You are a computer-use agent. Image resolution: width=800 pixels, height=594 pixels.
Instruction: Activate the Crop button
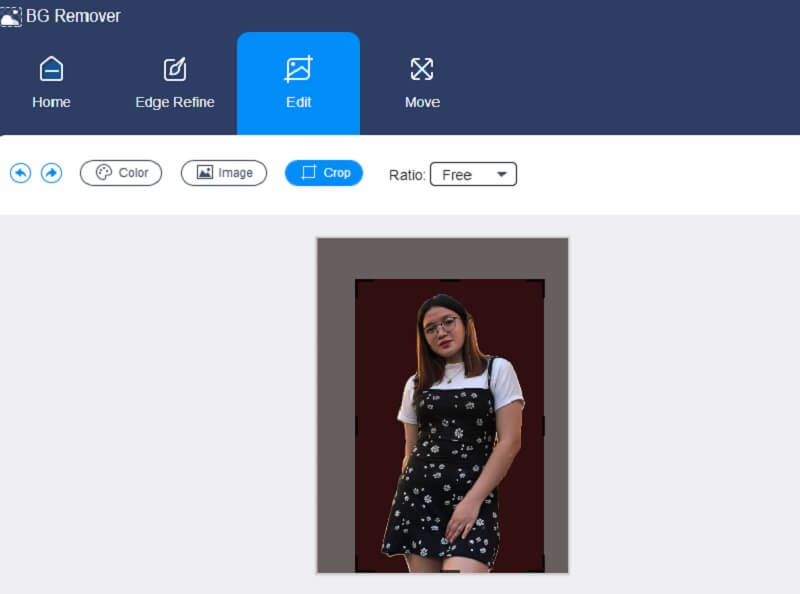click(x=323, y=172)
